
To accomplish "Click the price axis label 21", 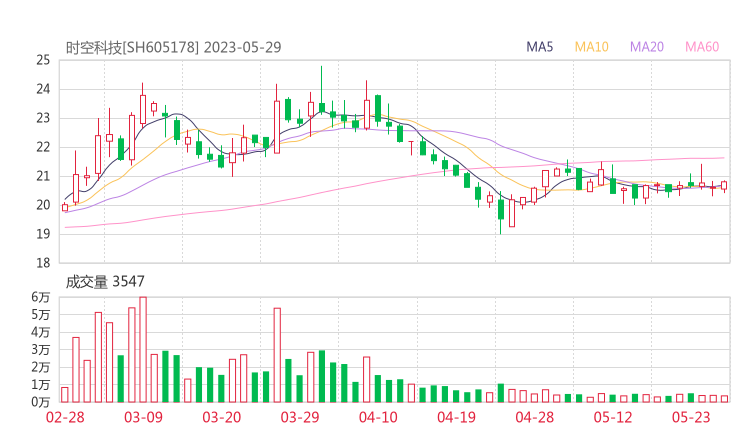I will point(43,176).
